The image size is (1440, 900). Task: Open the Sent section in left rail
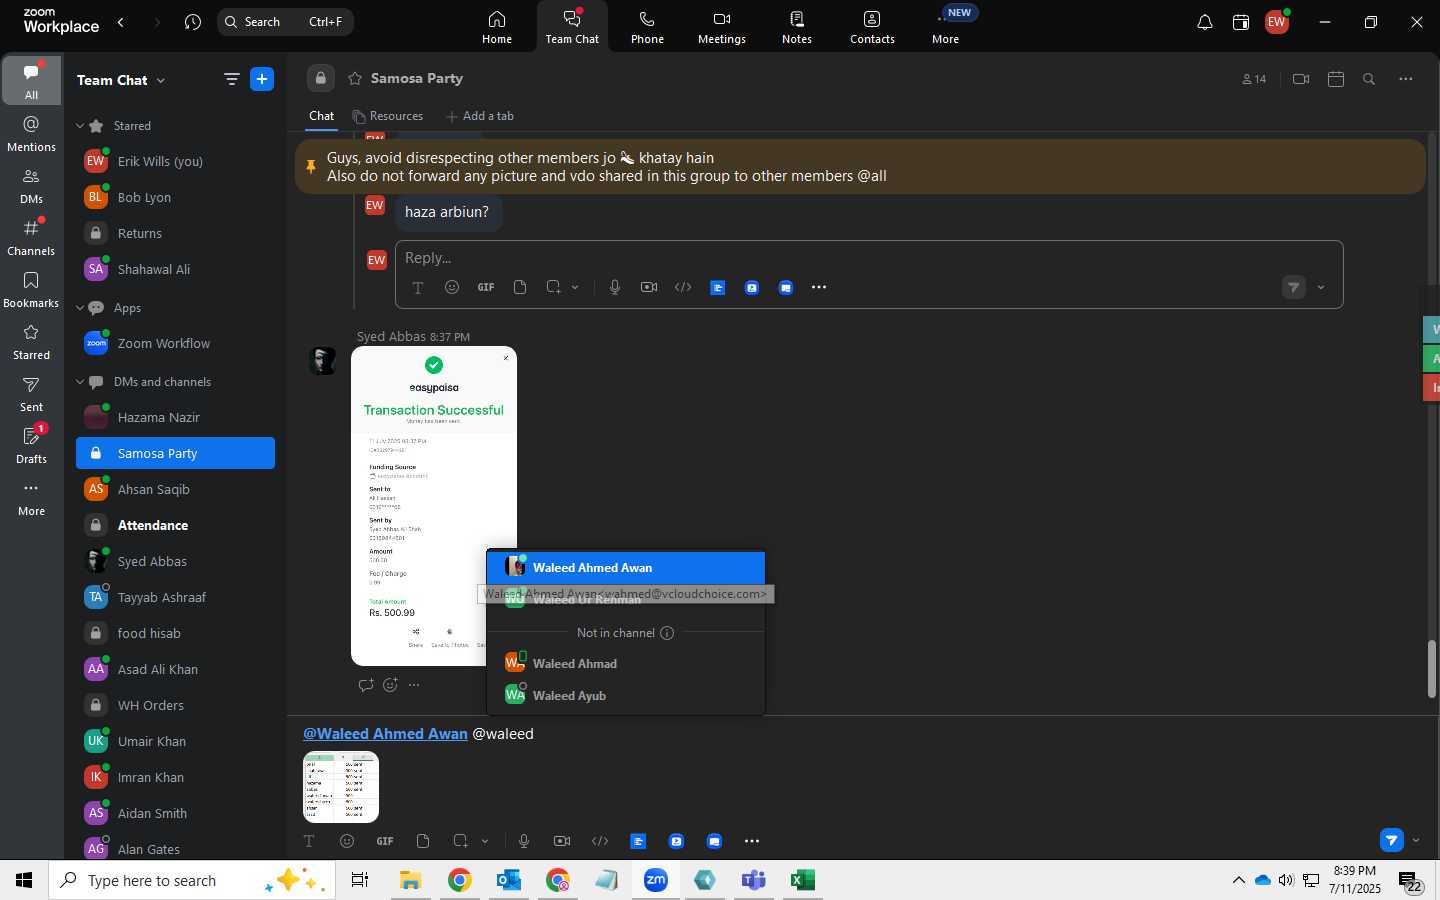coord(31,393)
